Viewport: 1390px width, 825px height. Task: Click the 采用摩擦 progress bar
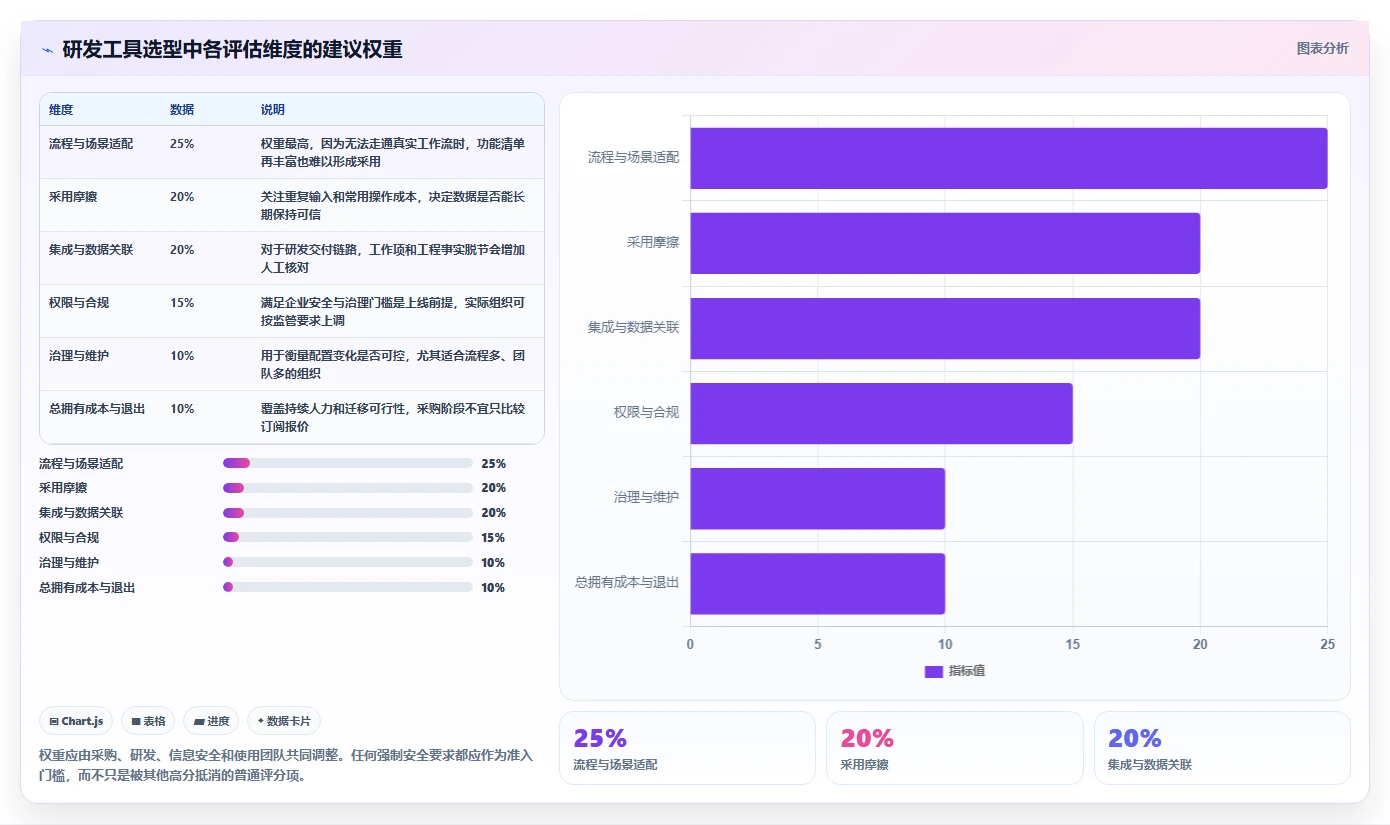(x=348, y=488)
